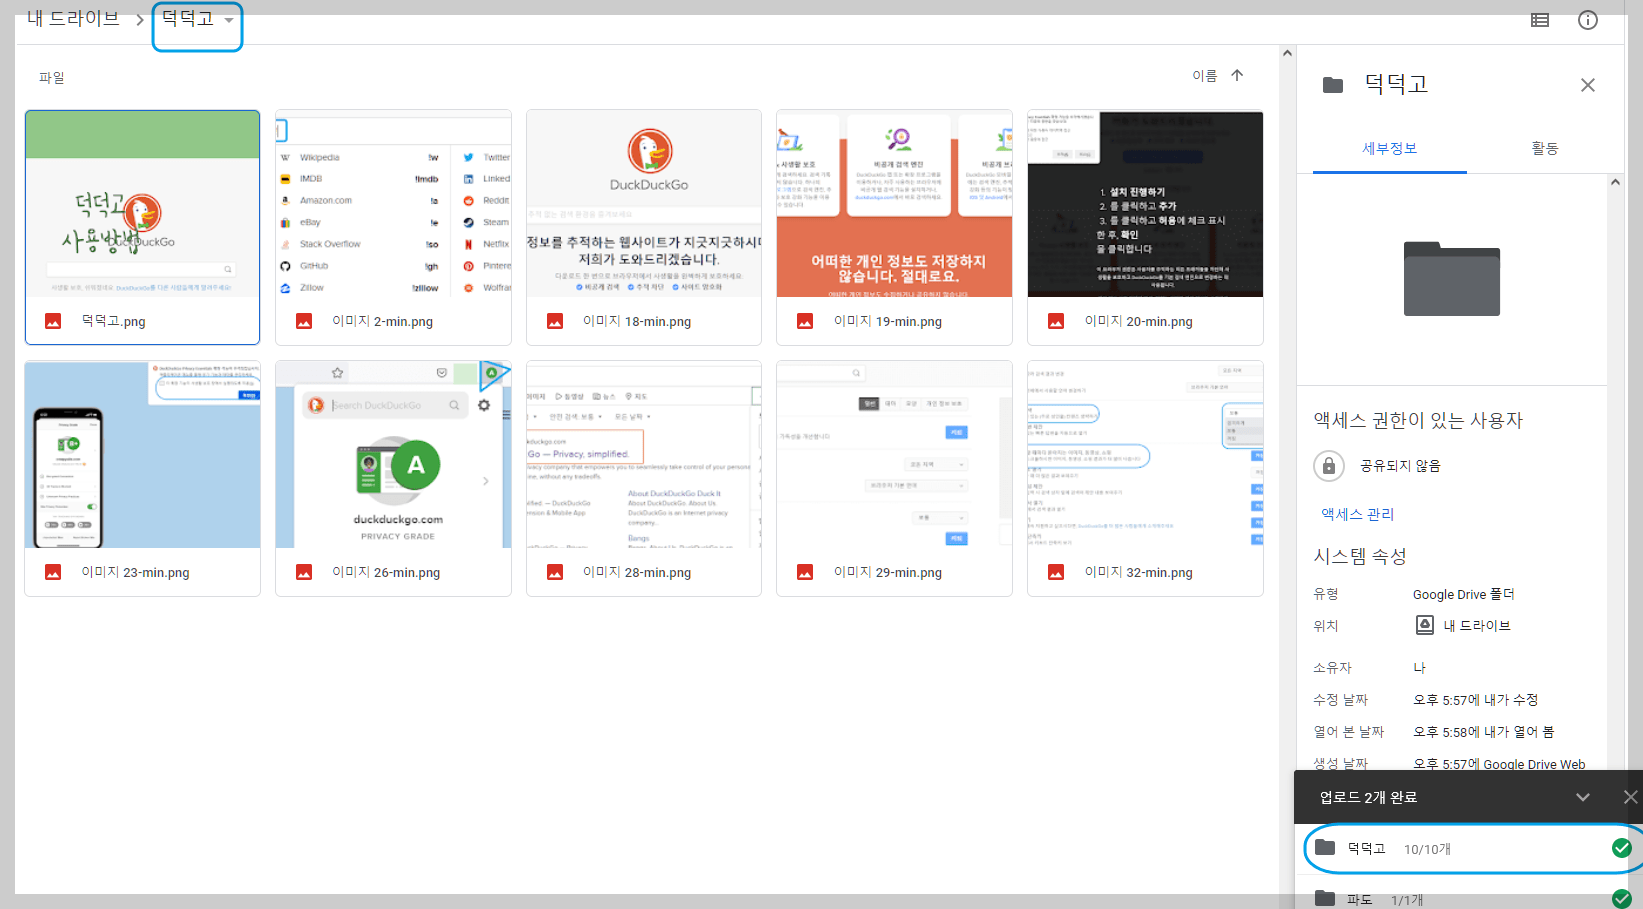
Task: Select 이미지 26-min.png thumbnail
Action: pos(393,455)
